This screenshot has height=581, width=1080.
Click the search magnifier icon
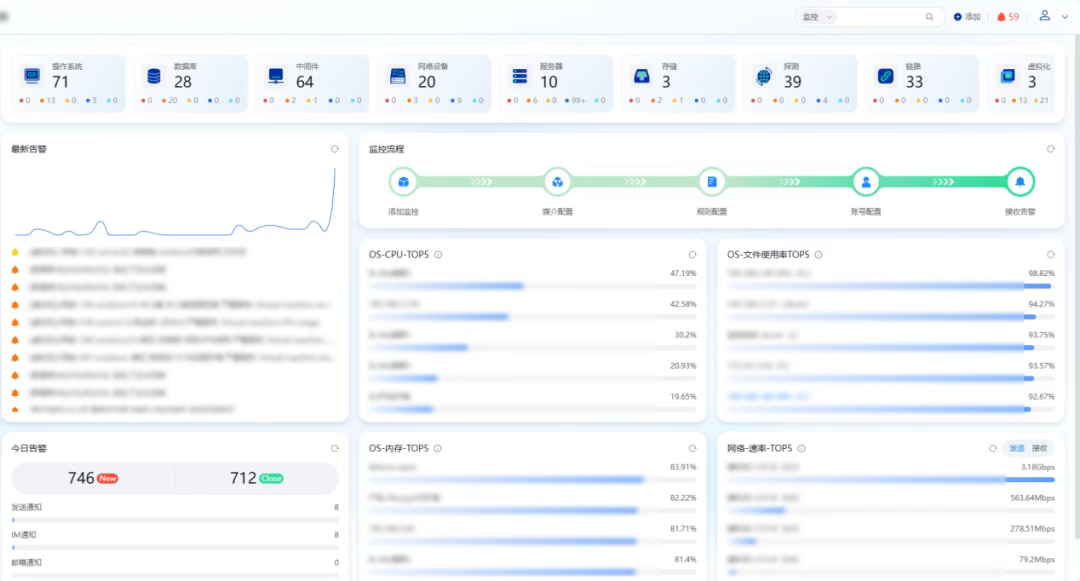[x=929, y=17]
